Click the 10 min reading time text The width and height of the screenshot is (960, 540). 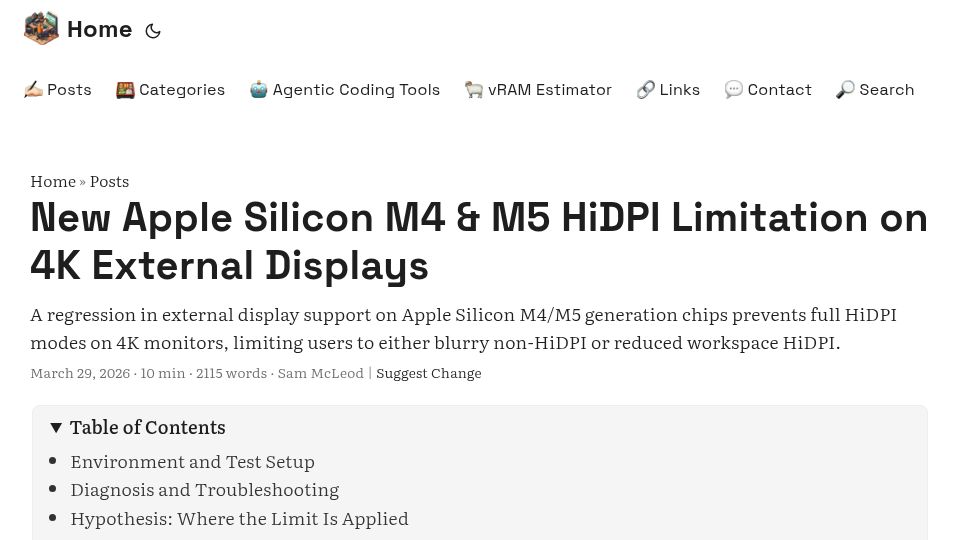coord(163,373)
